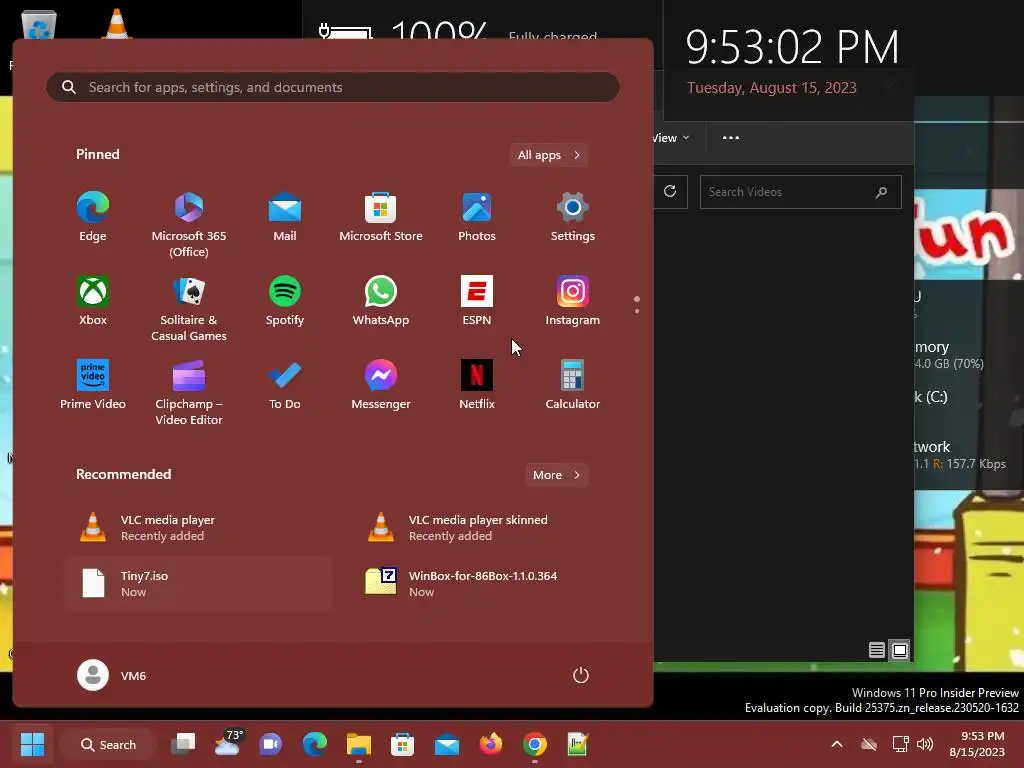Image resolution: width=1024 pixels, height=768 pixels.
Task: Open recommended VLC media player skinned
Action: (x=486, y=528)
